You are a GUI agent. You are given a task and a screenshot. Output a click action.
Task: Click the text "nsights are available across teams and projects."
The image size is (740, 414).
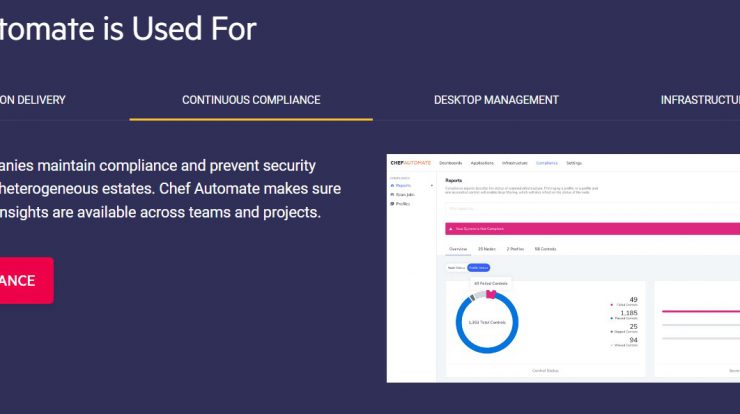[160, 212]
